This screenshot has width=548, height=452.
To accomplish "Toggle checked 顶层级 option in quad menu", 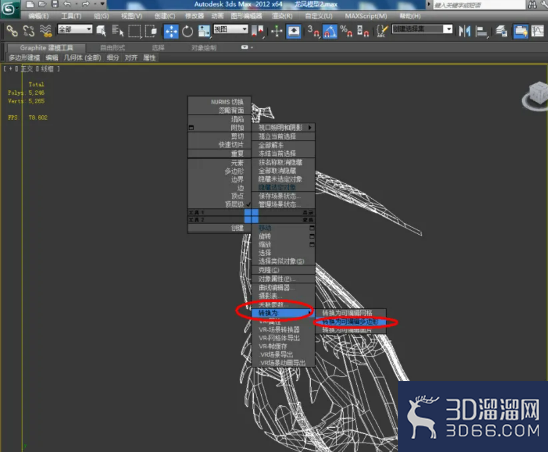I will point(219,205).
